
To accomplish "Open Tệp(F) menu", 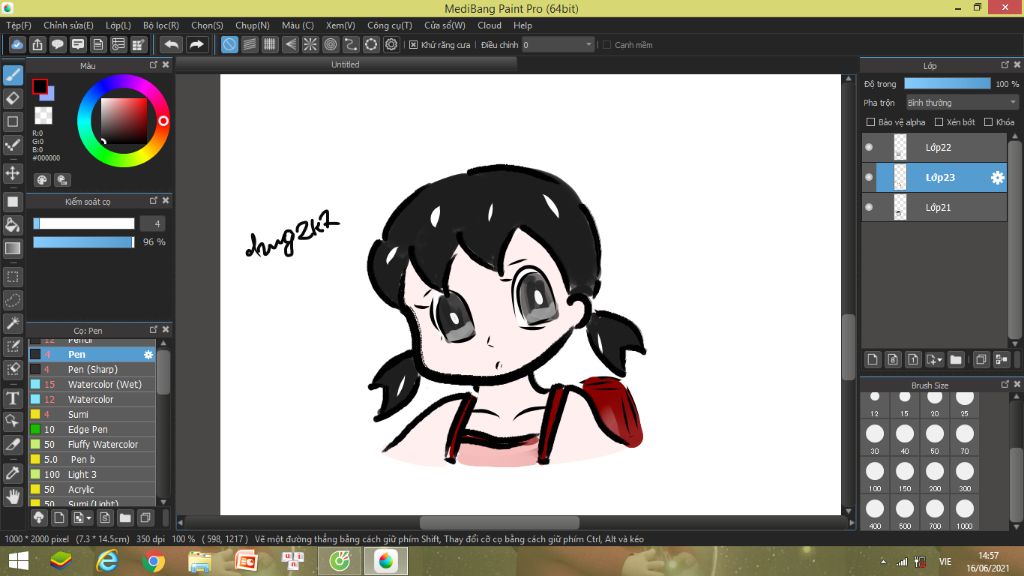I will (19, 25).
